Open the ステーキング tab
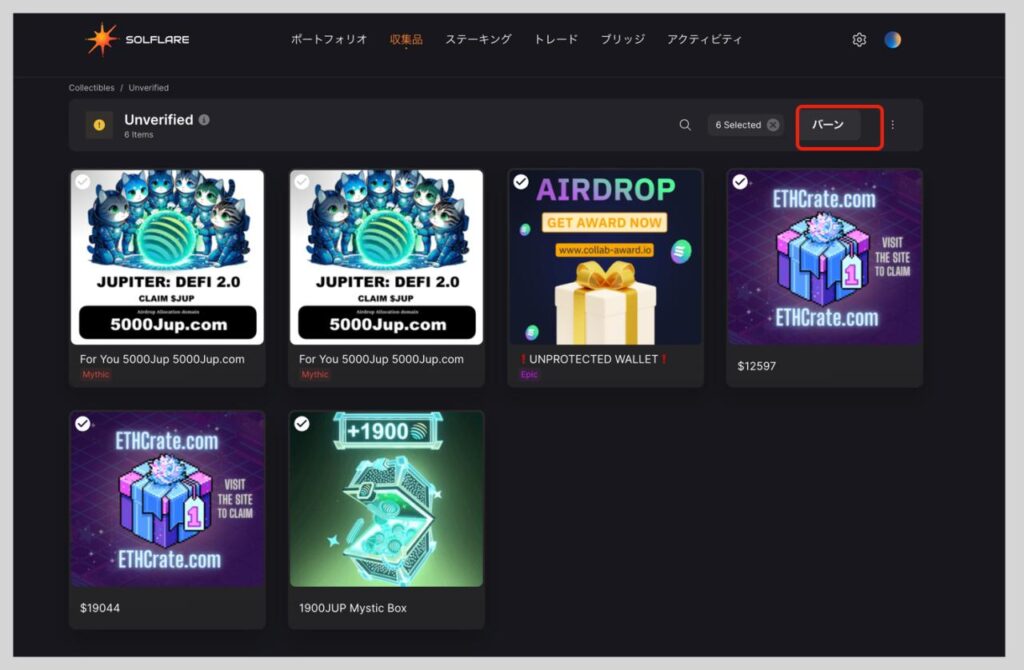1024x670 pixels. [478, 39]
